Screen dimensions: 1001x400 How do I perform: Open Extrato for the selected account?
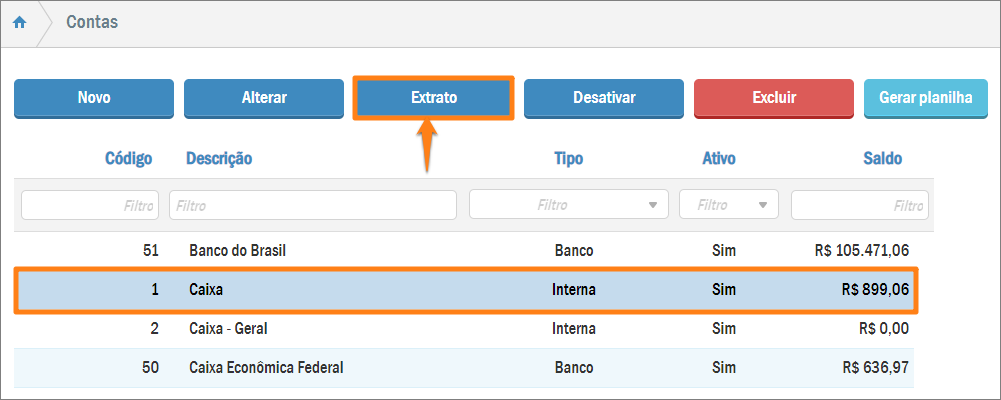[x=434, y=98]
